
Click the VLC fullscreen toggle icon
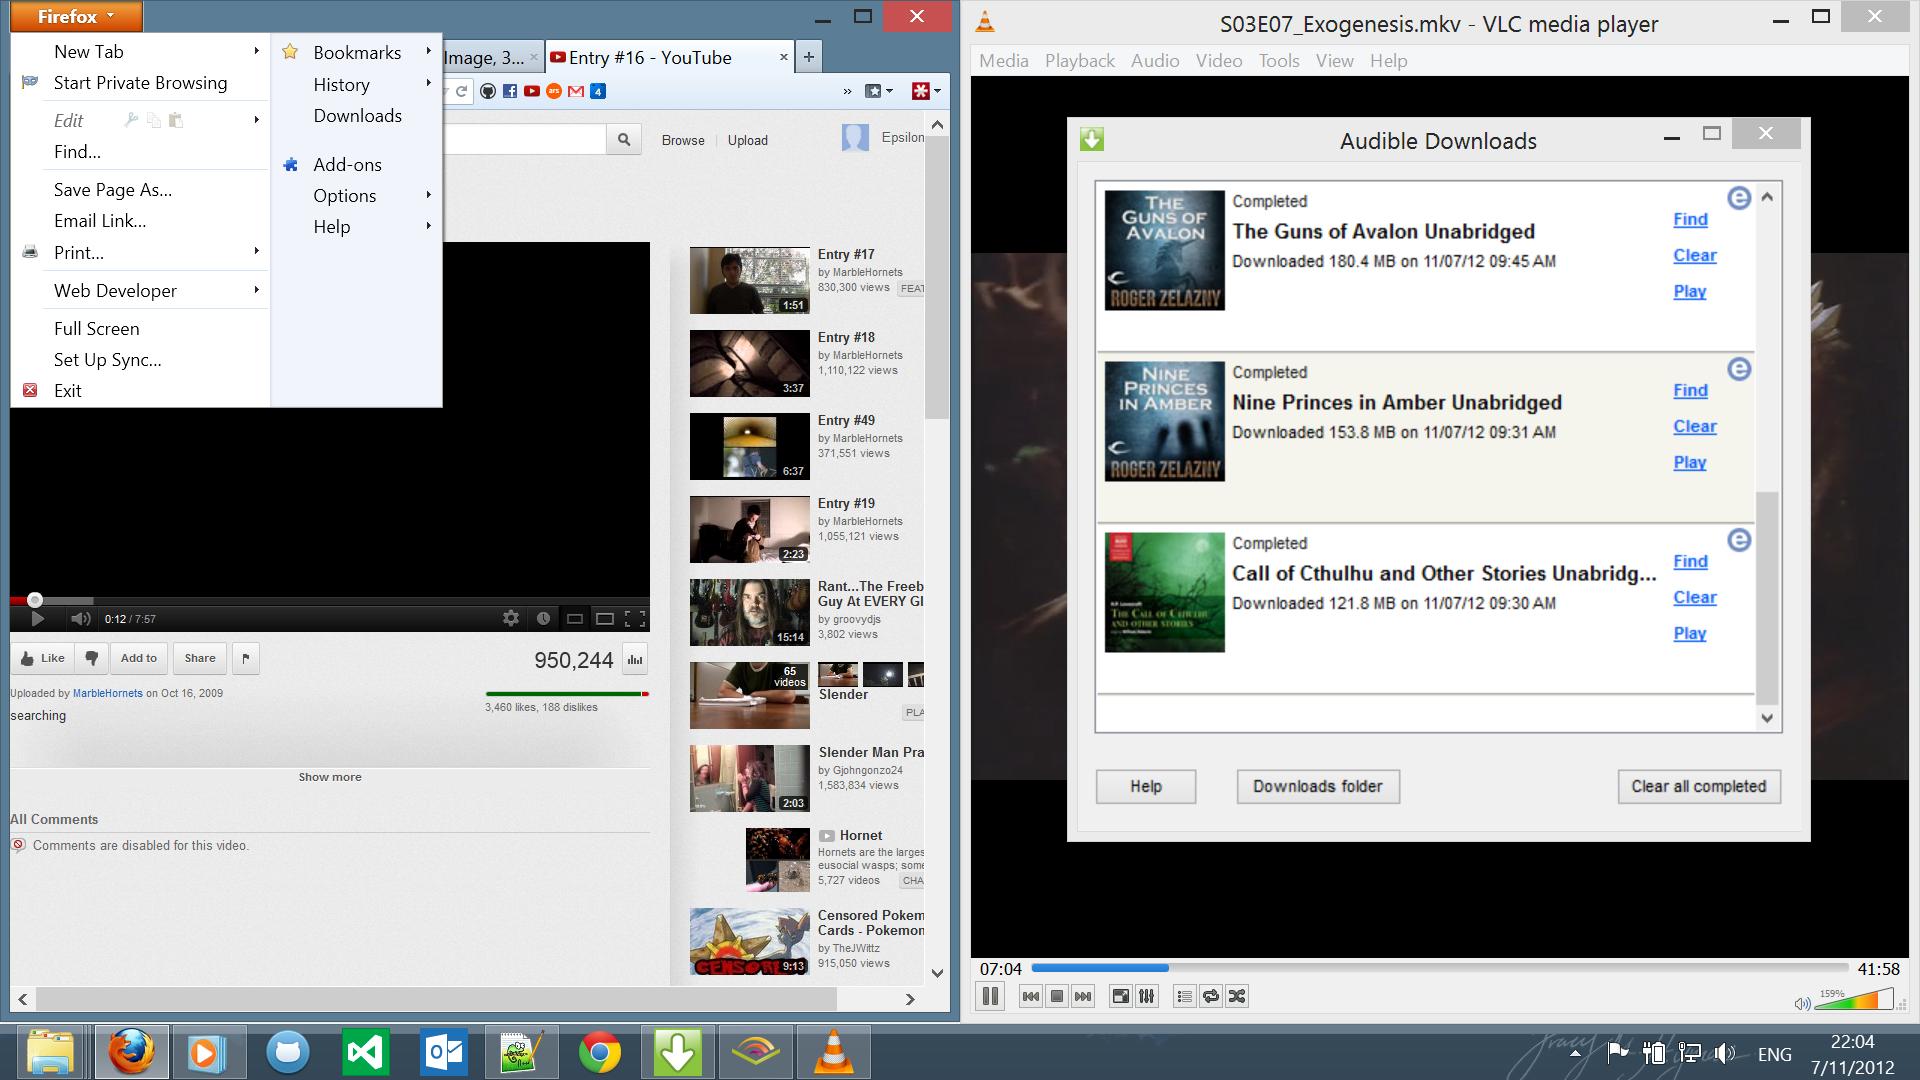click(1118, 996)
